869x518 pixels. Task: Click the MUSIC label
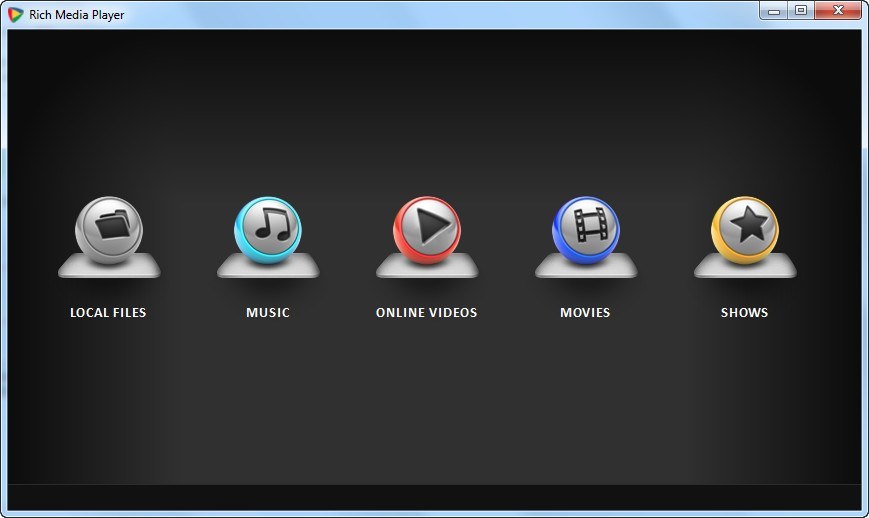point(268,312)
